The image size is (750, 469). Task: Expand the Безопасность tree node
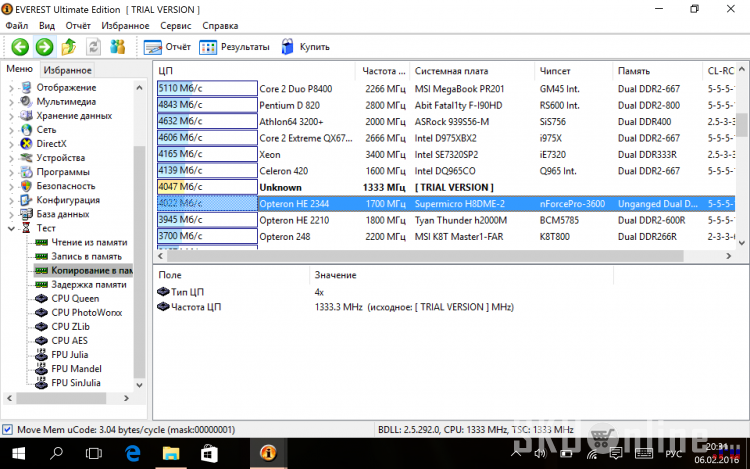[x=11, y=186]
